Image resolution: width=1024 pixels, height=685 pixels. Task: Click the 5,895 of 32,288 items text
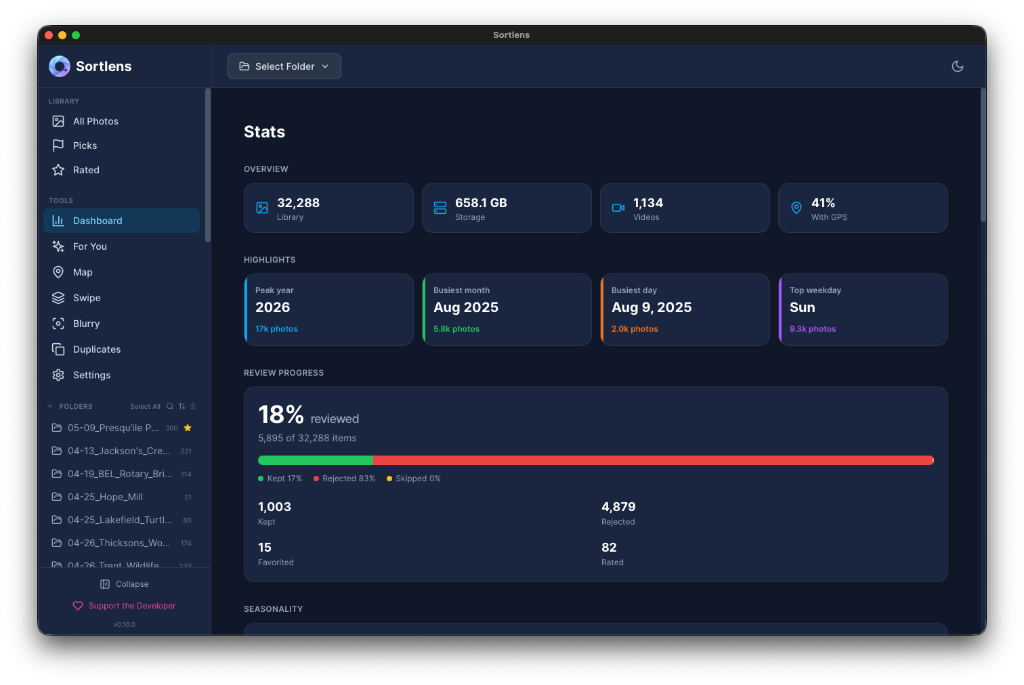coord(307,438)
